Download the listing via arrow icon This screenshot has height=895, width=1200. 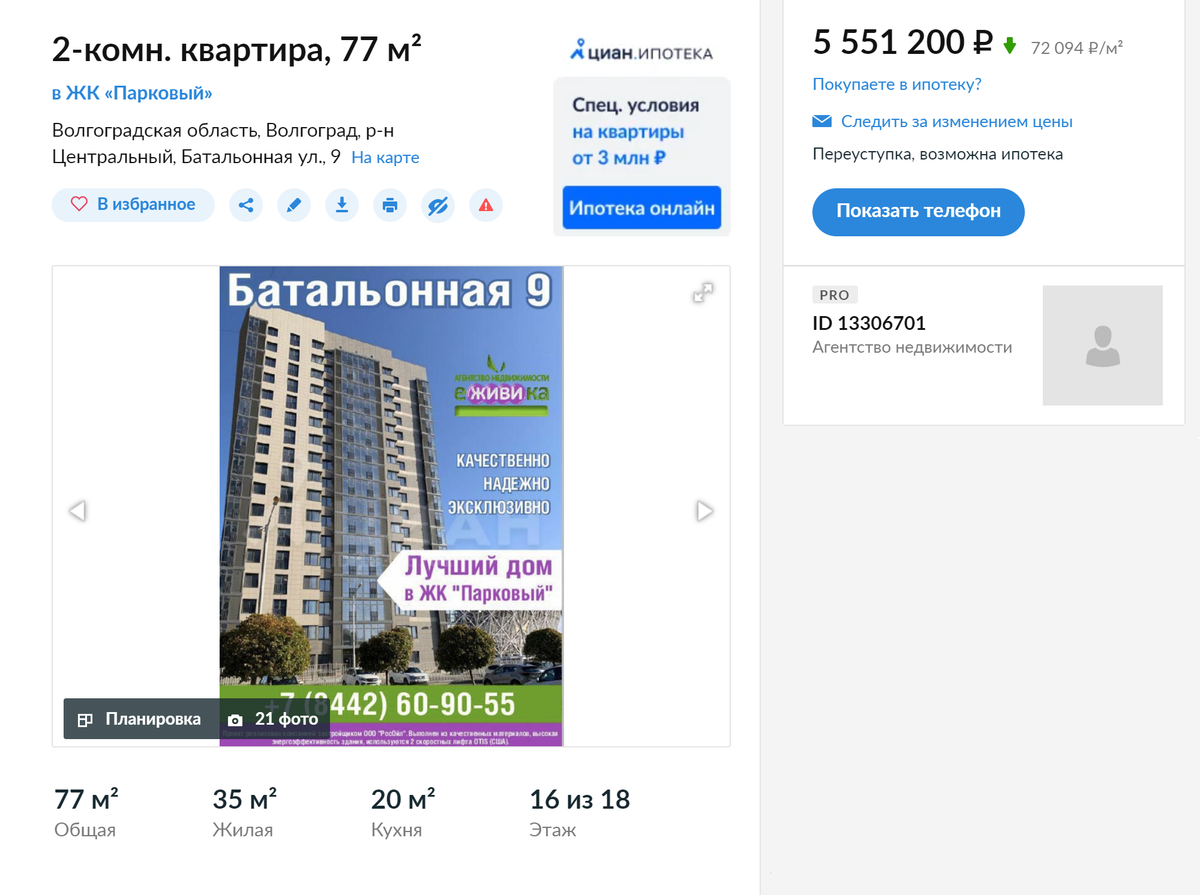coord(342,205)
